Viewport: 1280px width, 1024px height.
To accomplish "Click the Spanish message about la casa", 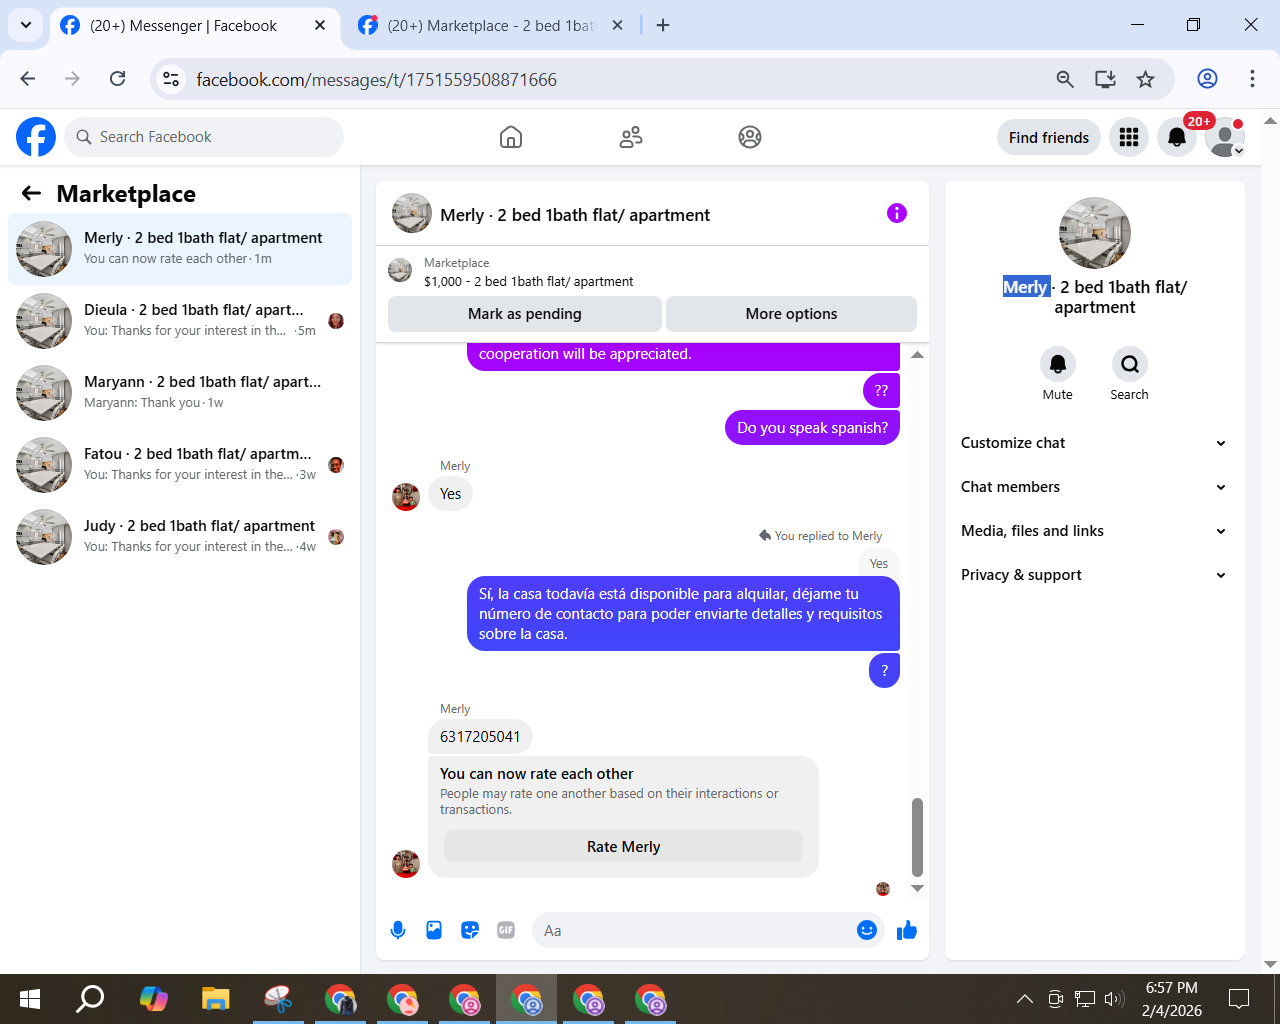I will click(683, 613).
